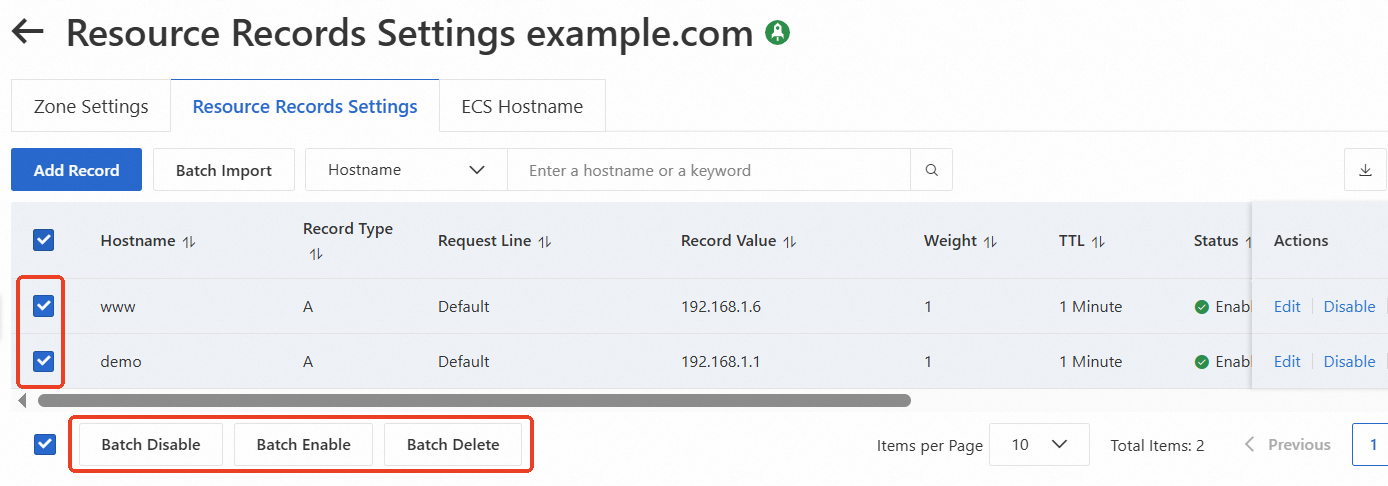The height and width of the screenshot is (486, 1388).
Task: Click the green rocket icon beside example.com
Action: pos(777,33)
